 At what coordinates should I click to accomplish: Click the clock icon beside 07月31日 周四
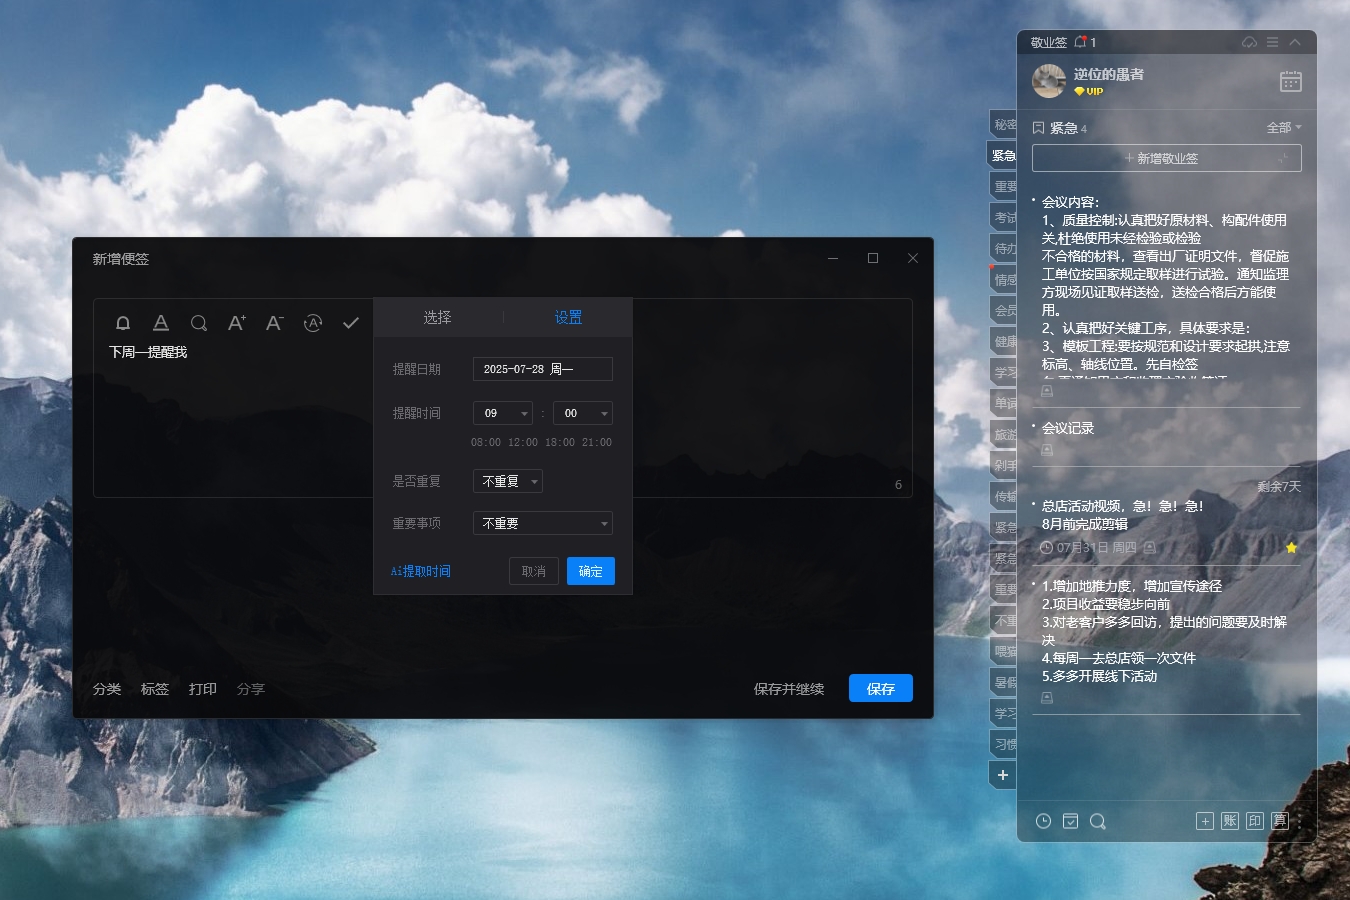(x=1046, y=547)
